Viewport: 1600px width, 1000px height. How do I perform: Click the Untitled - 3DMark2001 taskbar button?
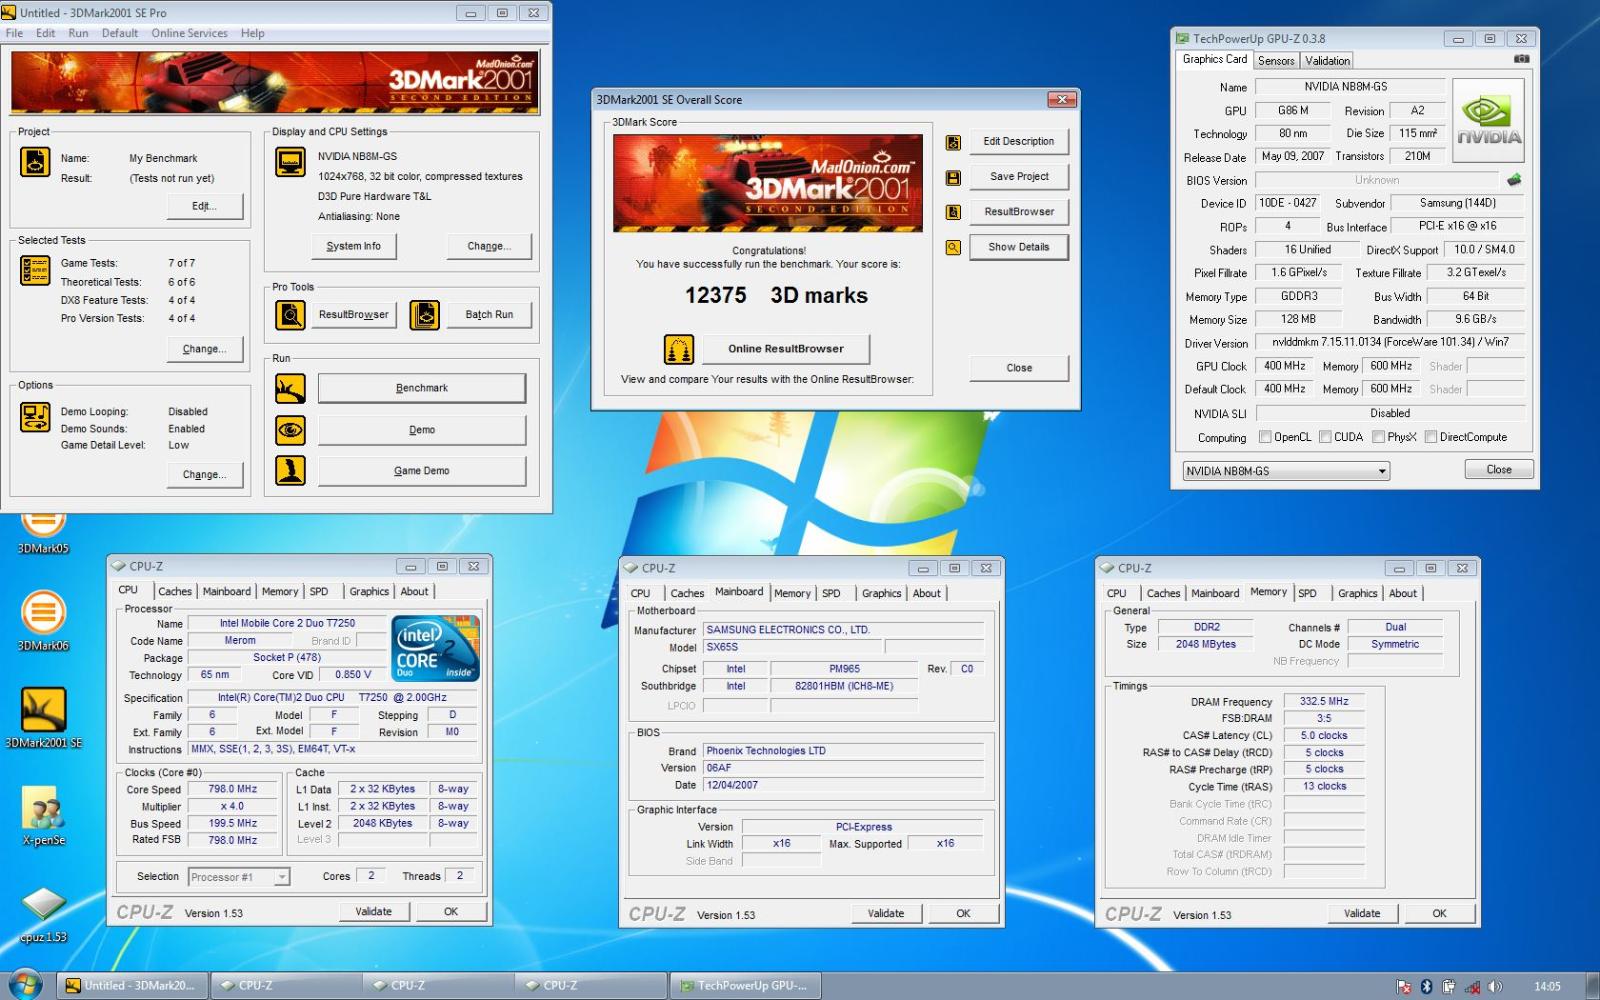coord(133,986)
